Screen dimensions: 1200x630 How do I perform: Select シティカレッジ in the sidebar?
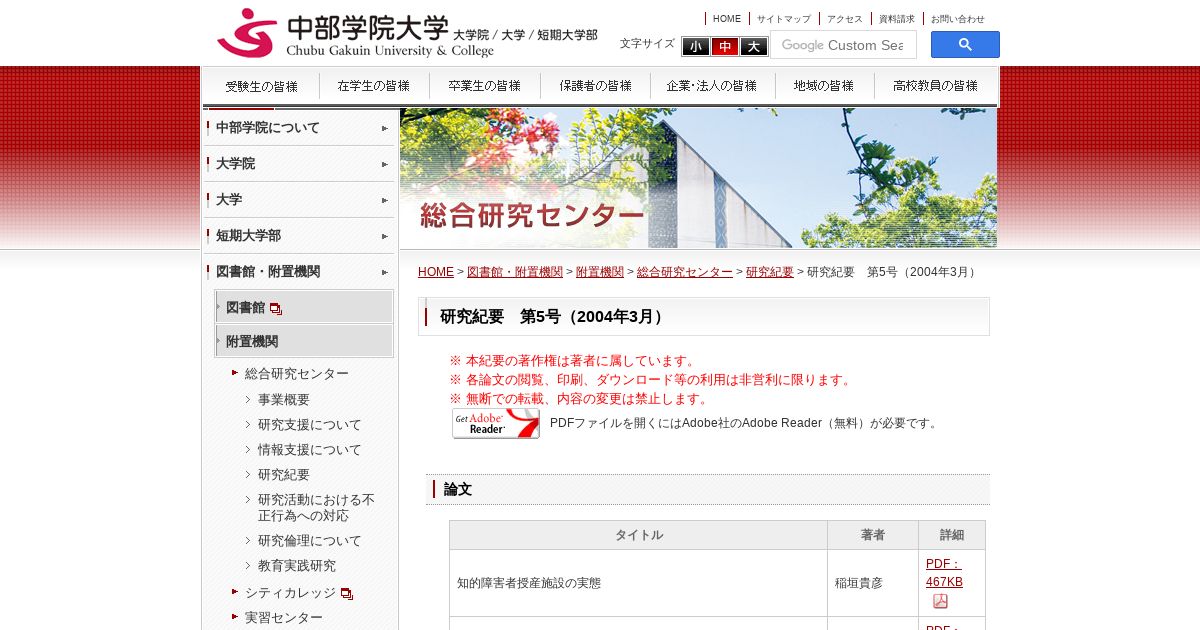pos(290,593)
